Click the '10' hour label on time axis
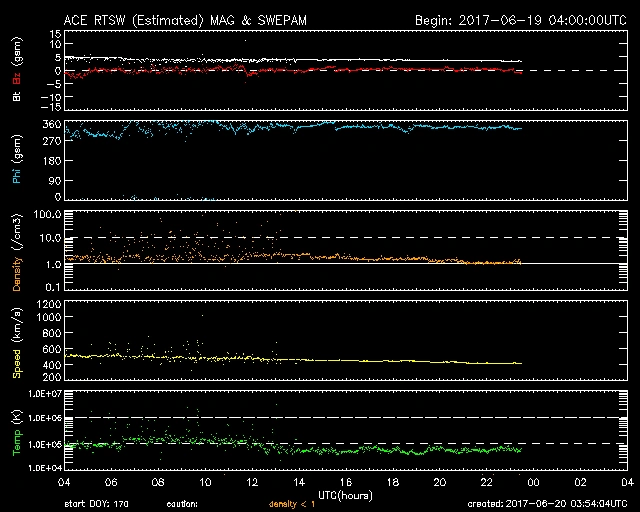The width and height of the screenshot is (640, 512). pos(205,483)
